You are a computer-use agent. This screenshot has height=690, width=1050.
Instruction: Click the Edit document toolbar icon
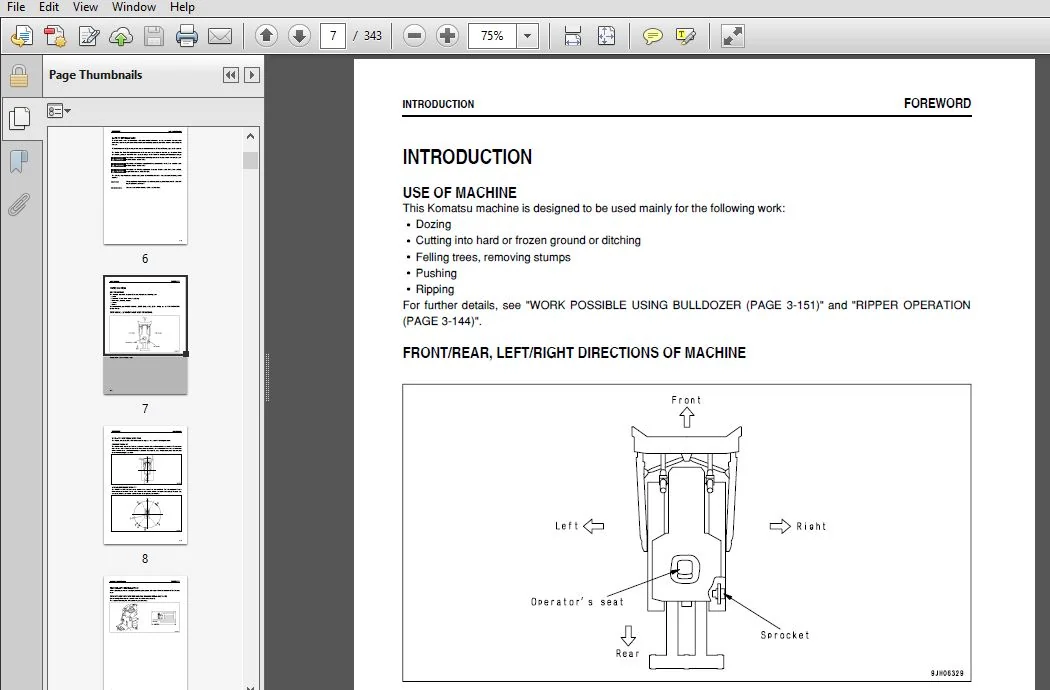coord(88,36)
